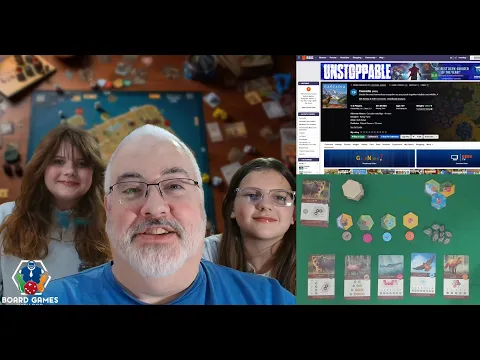Click the Unstoppable banner advertisement

[400, 71]
